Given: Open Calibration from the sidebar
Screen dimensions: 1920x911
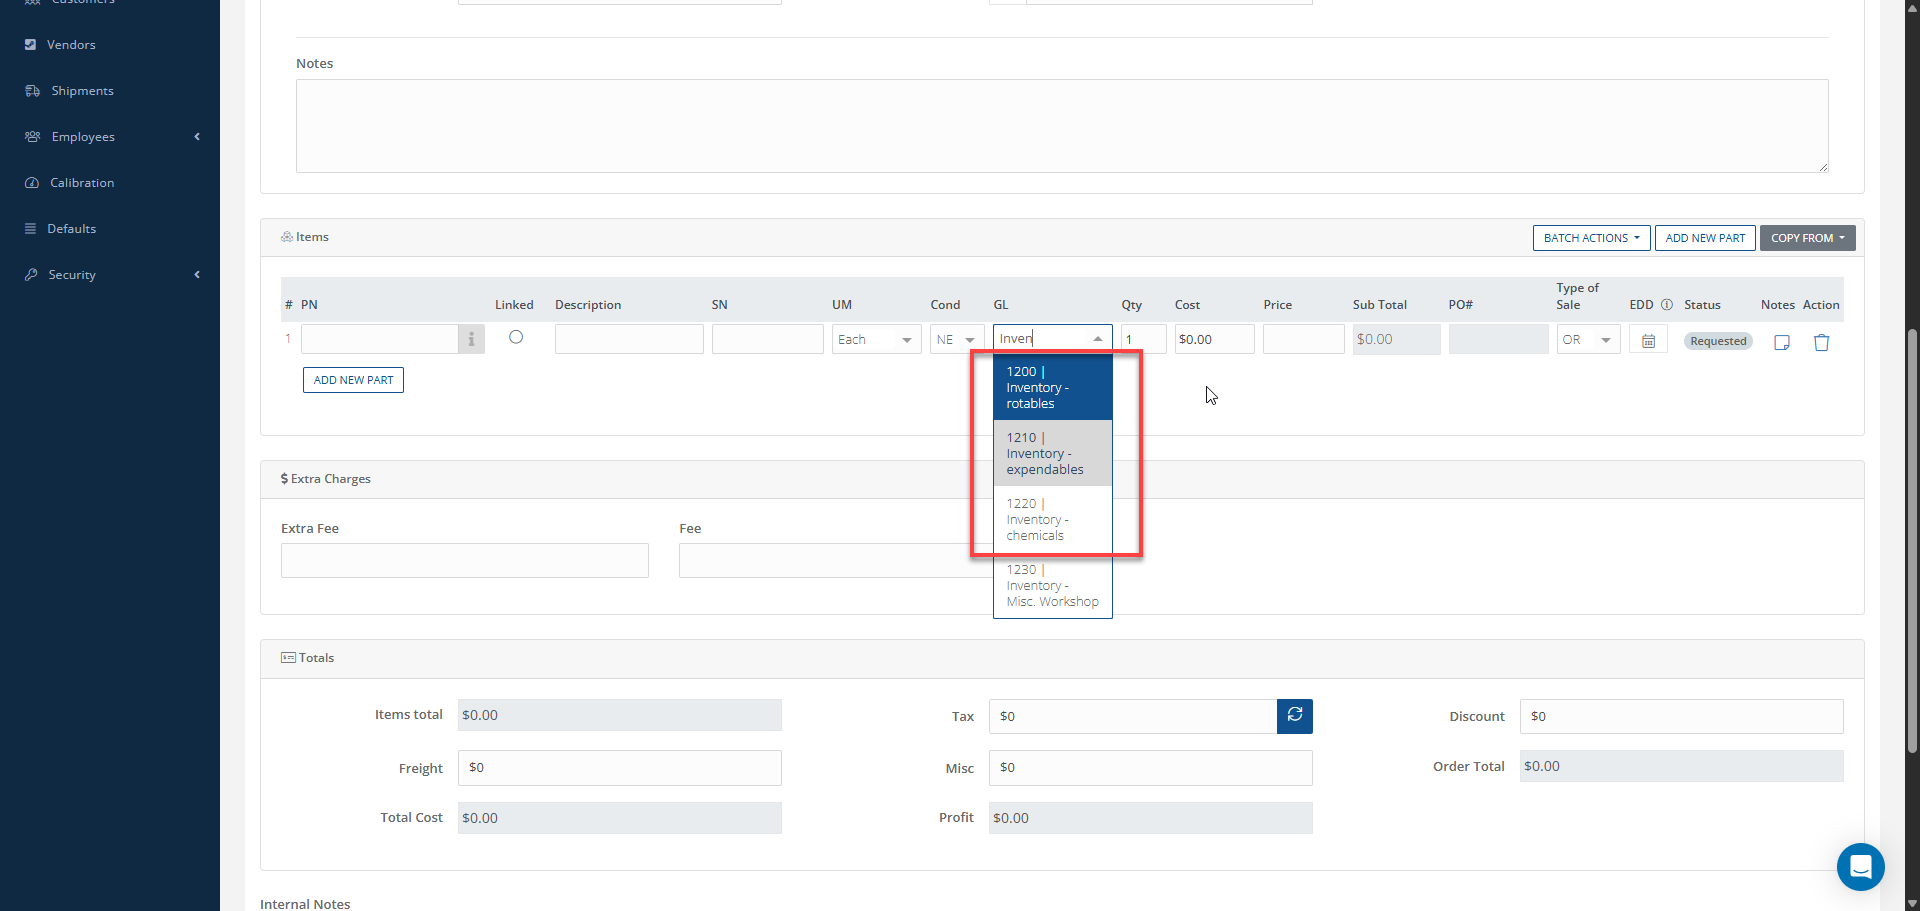Looking at the screenshot, I should 82,183.
